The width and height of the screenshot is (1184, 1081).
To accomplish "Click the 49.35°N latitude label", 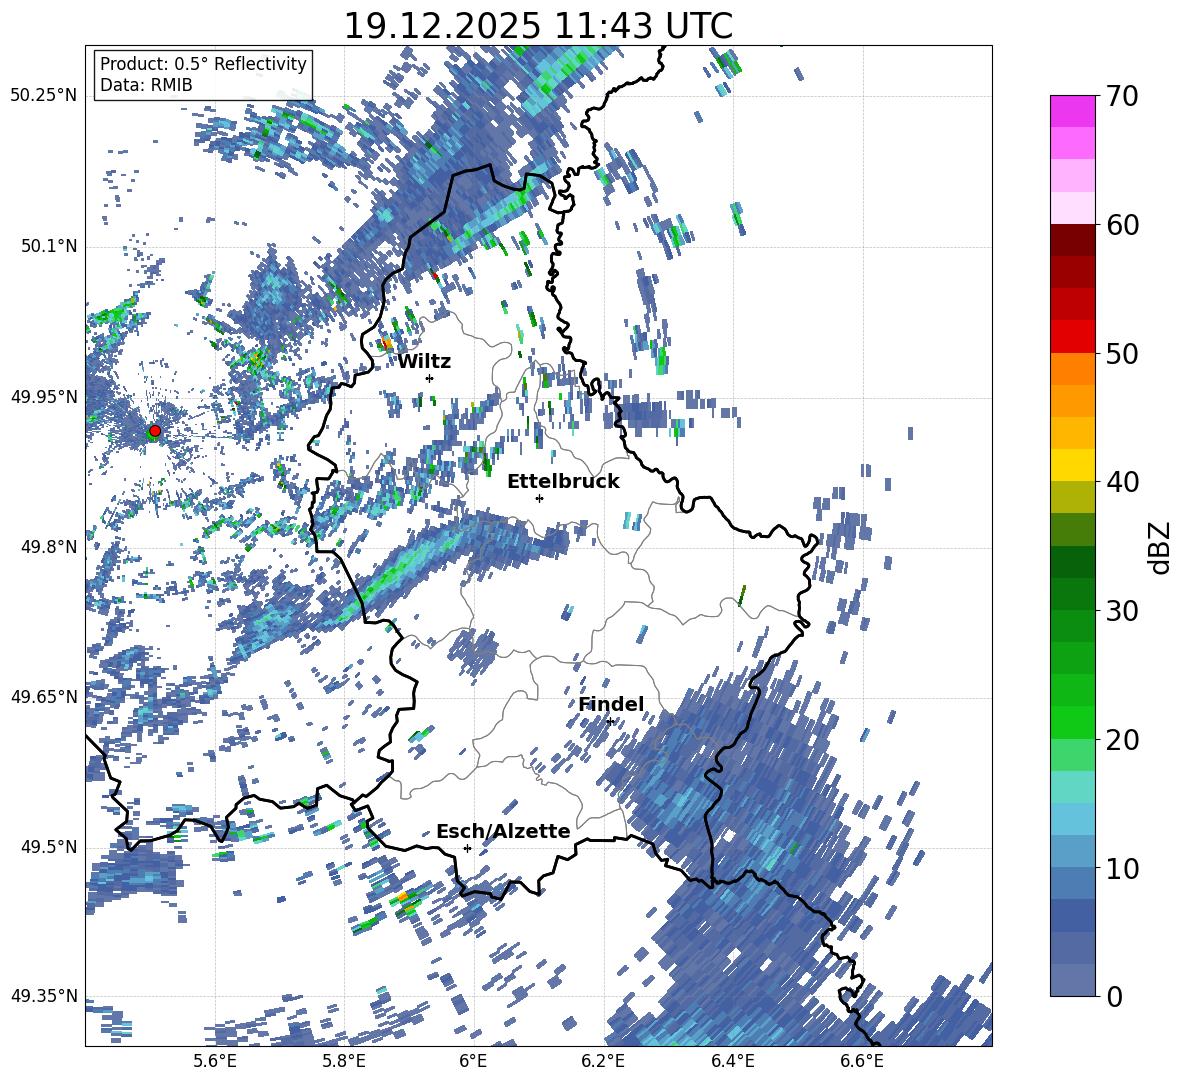I will point(44,996).
